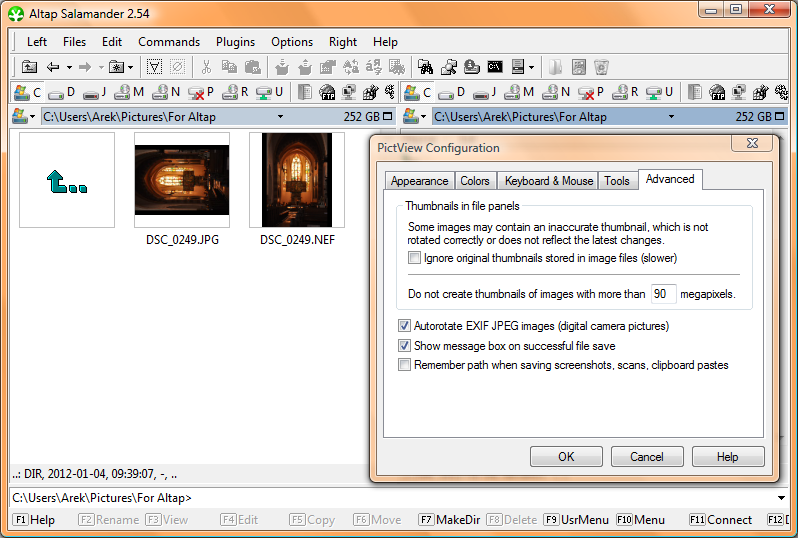Switch left panel to drive M
The width and height of the screenshot is (798, 538).
(x=129, y=92)
